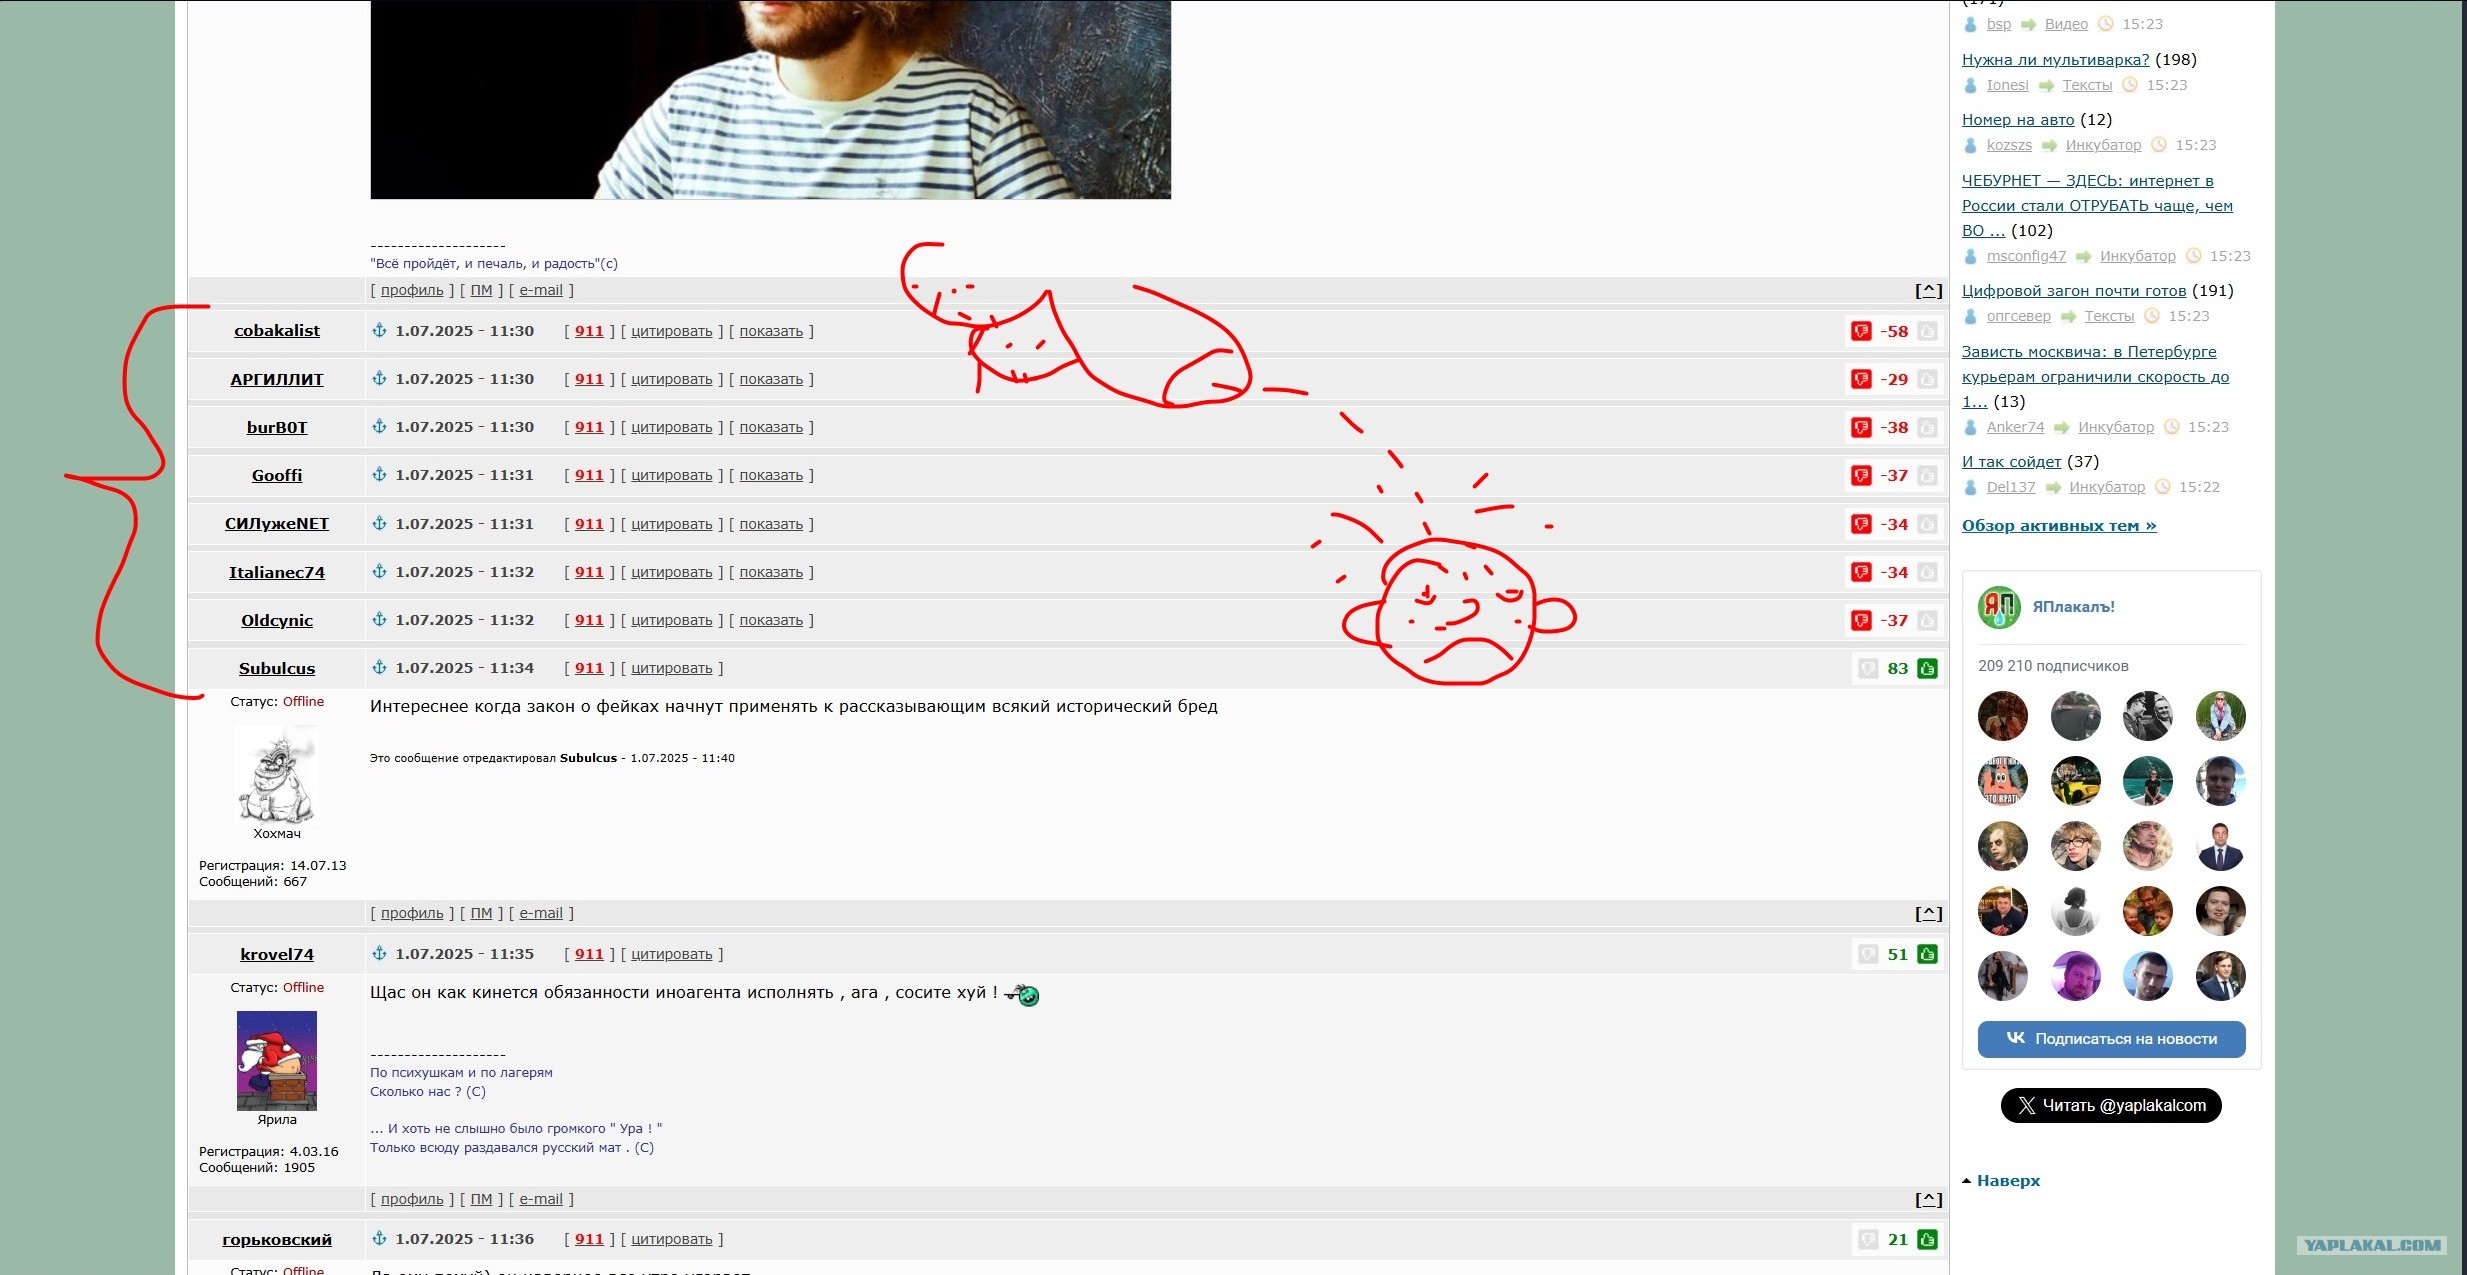This screenshot has height=1275, width=2467.
Task: Jump to top via [^] under Subulcus's post
Action: pyautogui.click(x=1927, y=913)
